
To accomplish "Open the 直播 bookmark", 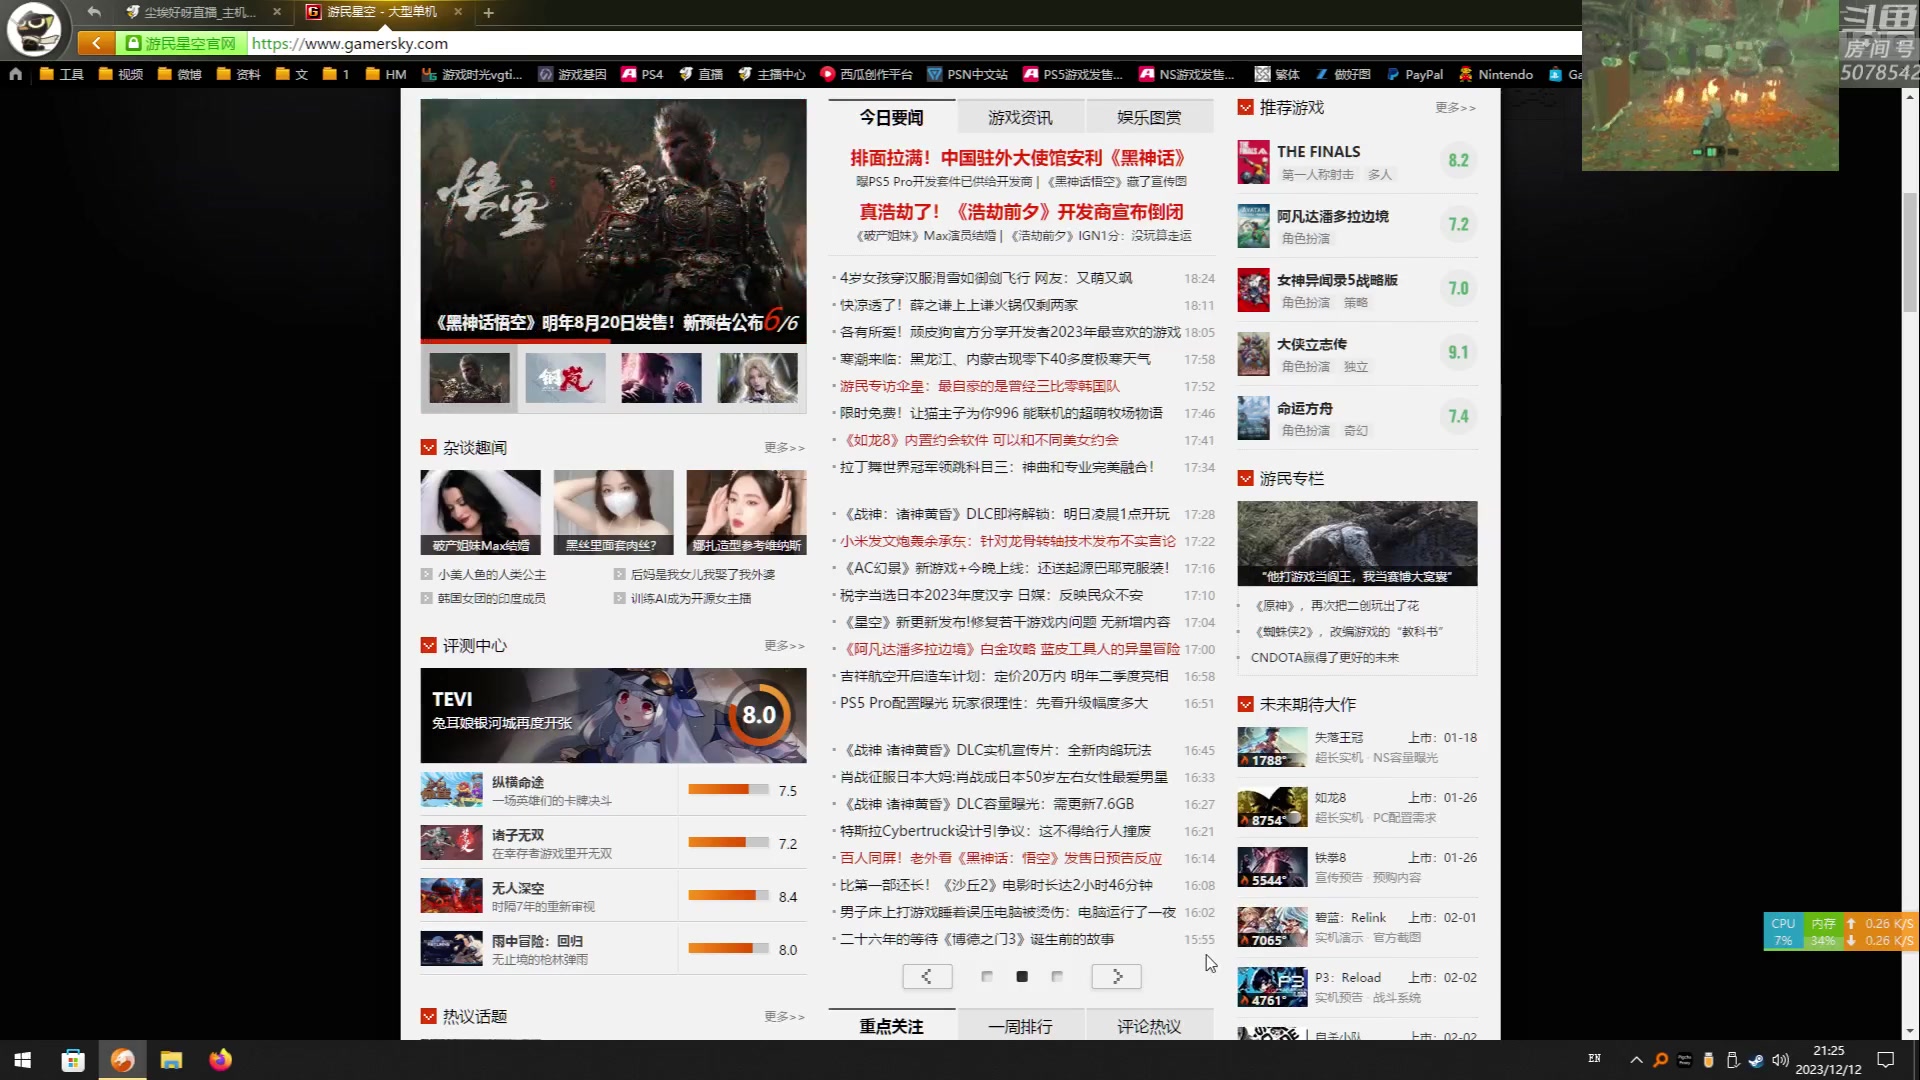I will [700, 74].
